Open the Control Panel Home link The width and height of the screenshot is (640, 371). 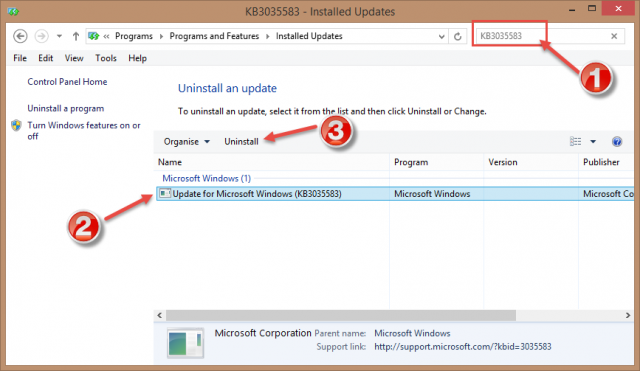67,82
